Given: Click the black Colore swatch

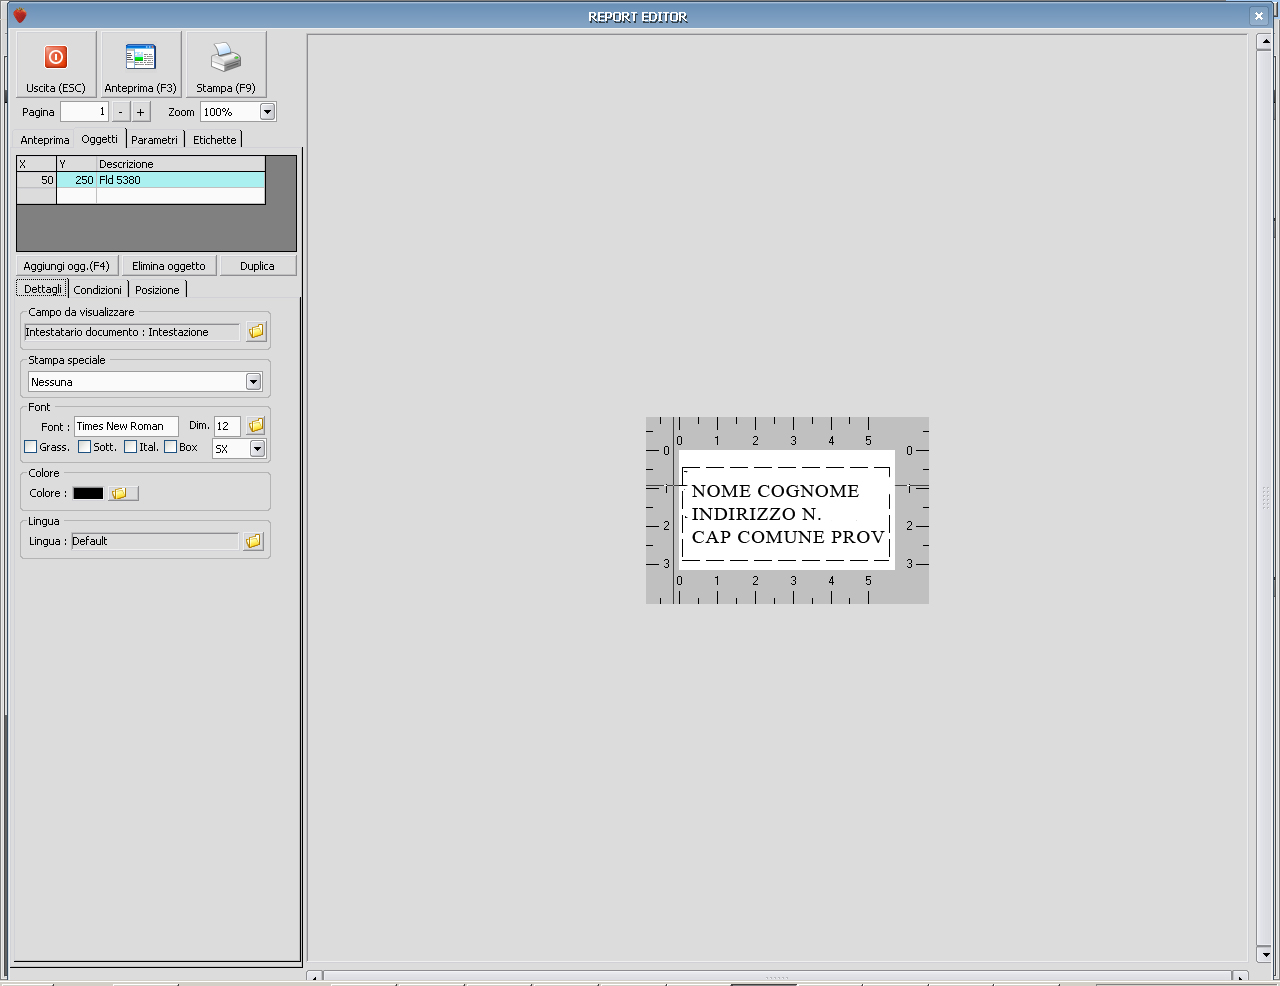Looking at the screenshot, I should 88,493.
